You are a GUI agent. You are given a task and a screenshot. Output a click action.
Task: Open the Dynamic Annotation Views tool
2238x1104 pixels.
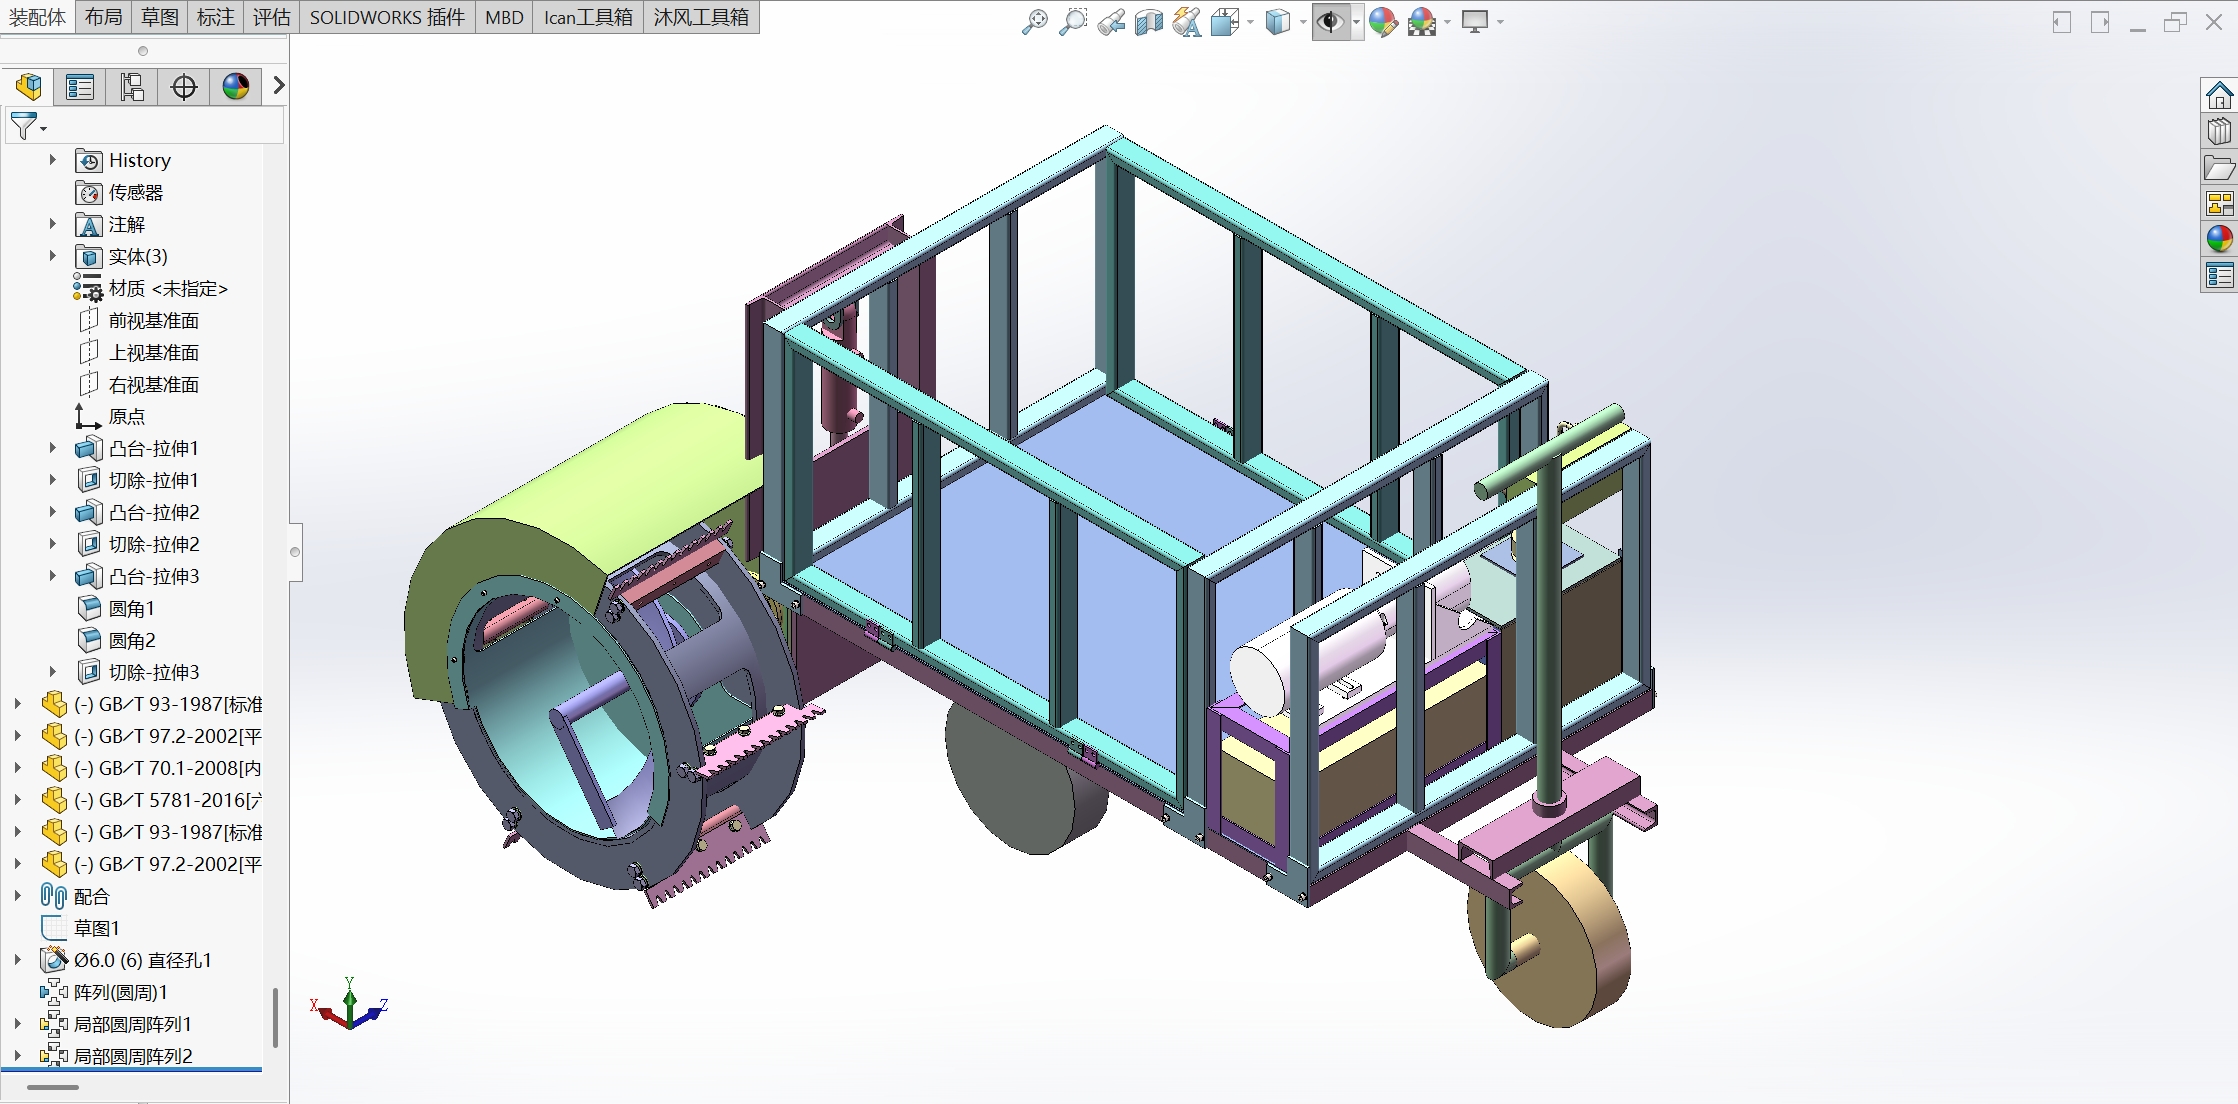(1187, 21)
